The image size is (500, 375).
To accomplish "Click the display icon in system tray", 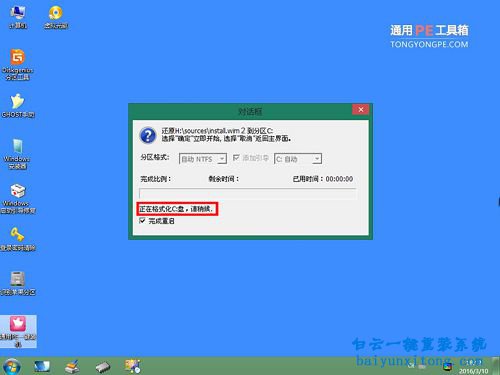I will (448, 367).
